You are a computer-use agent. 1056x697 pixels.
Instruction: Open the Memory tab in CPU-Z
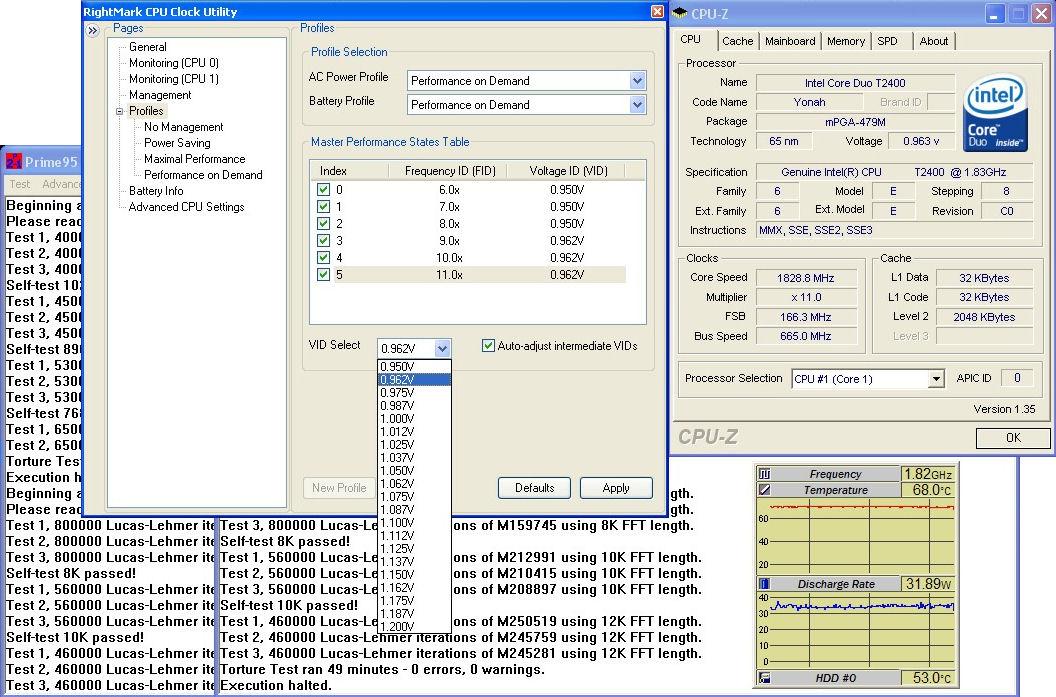[846, 41]
